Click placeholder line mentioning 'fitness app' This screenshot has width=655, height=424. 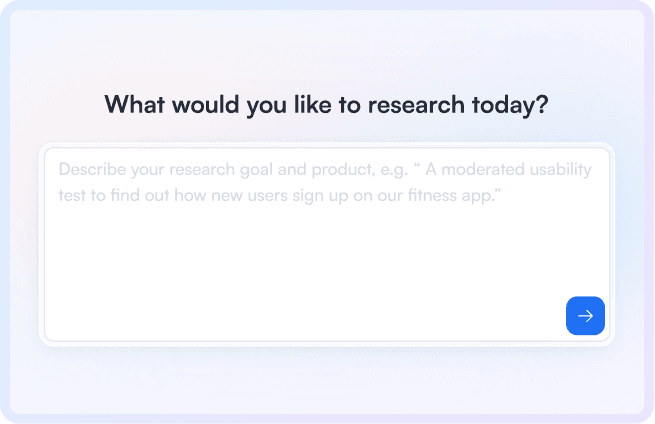click(279, 195)
